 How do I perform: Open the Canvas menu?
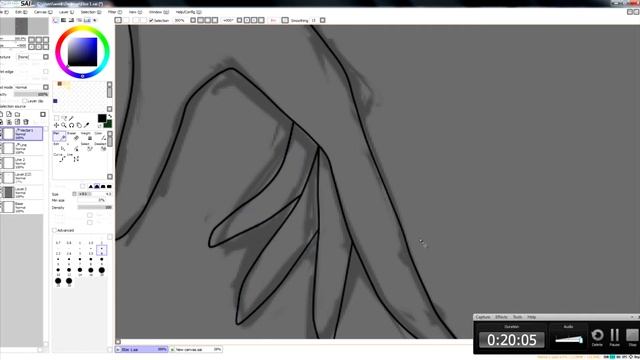[x=43, y=12]
